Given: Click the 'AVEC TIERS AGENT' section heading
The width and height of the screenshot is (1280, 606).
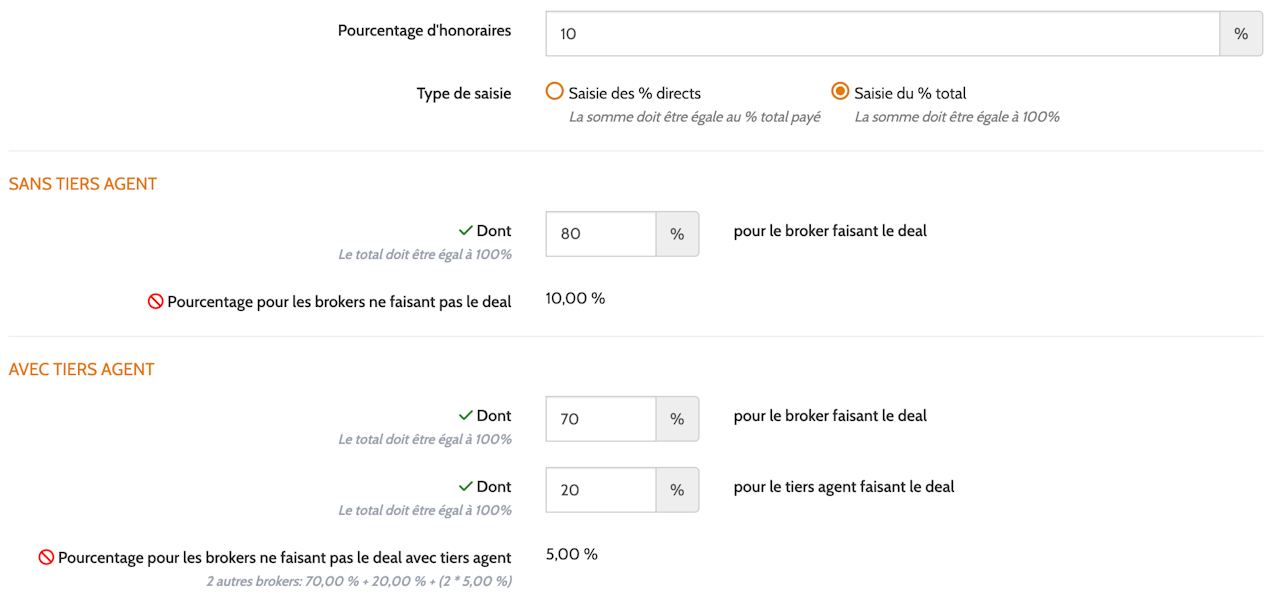Looking at the screenshot, I should pyautogui.click(x=82, y=369).
